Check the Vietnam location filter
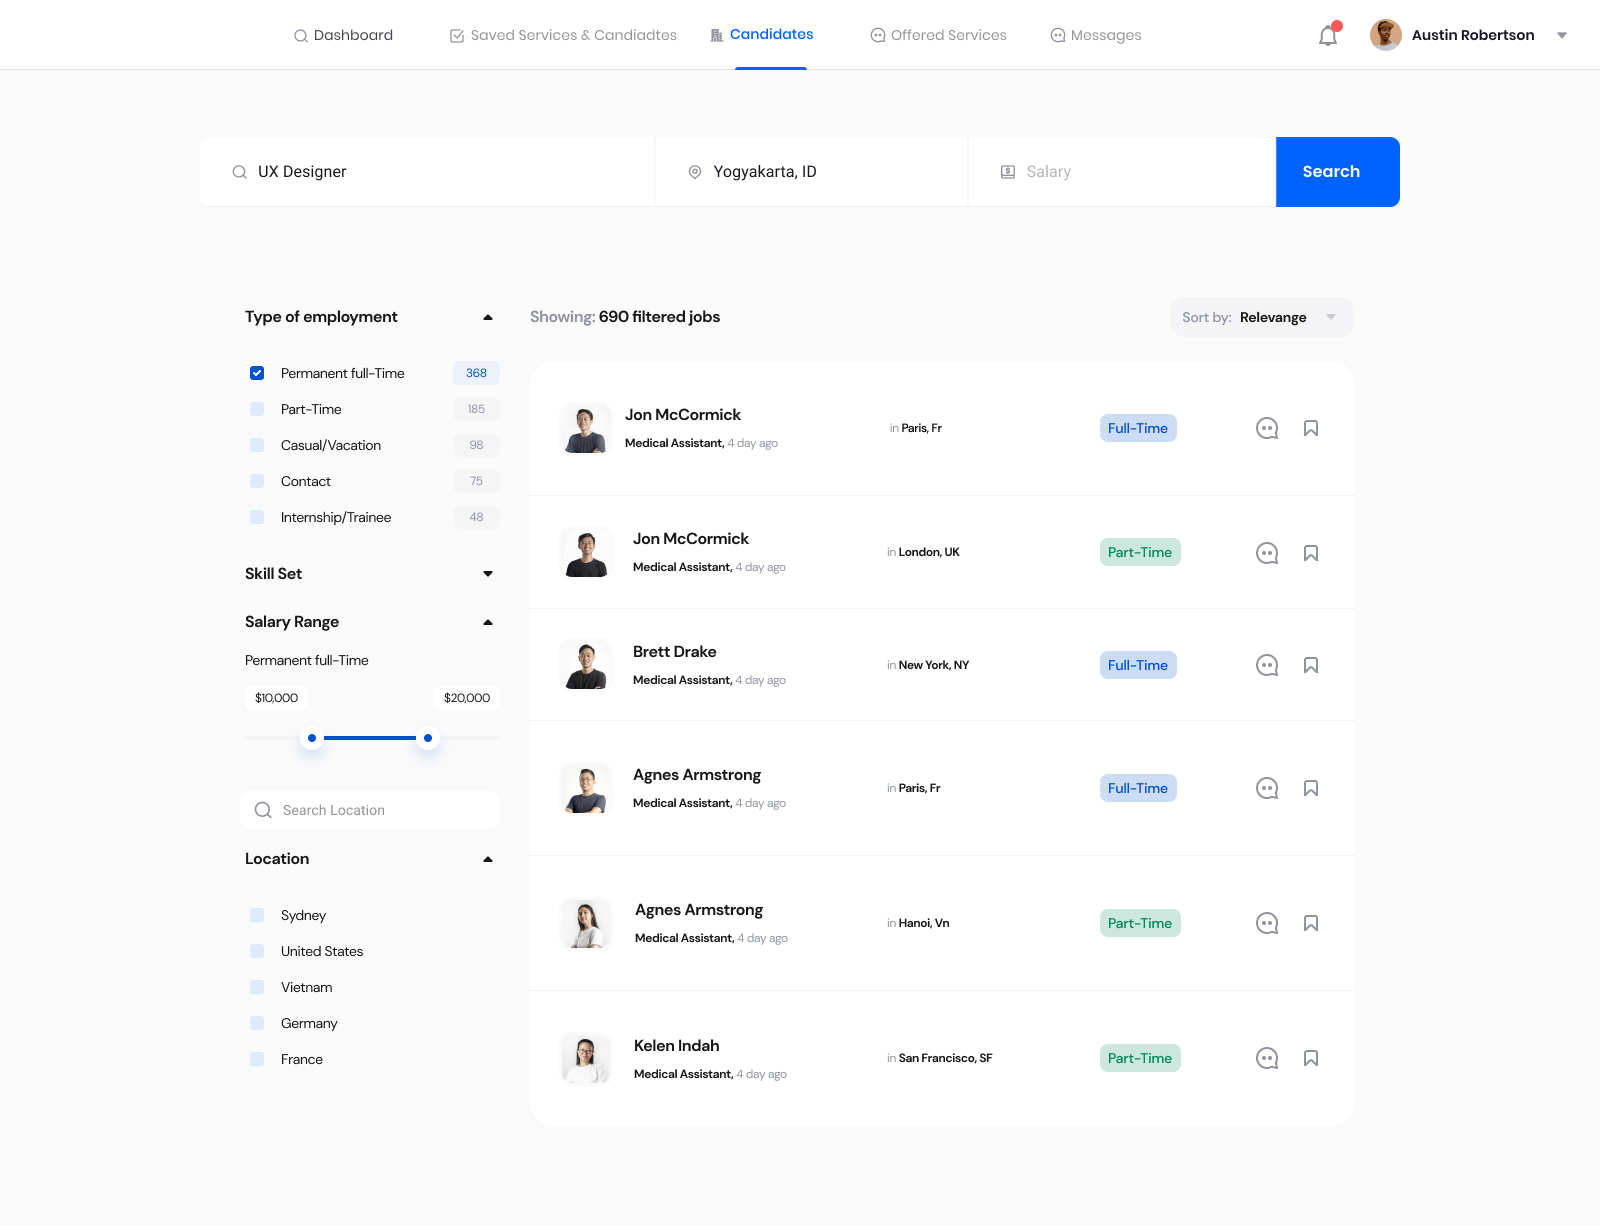Image resolution: width=1600 pixels, height=1226 pixels. coord(257,987)
